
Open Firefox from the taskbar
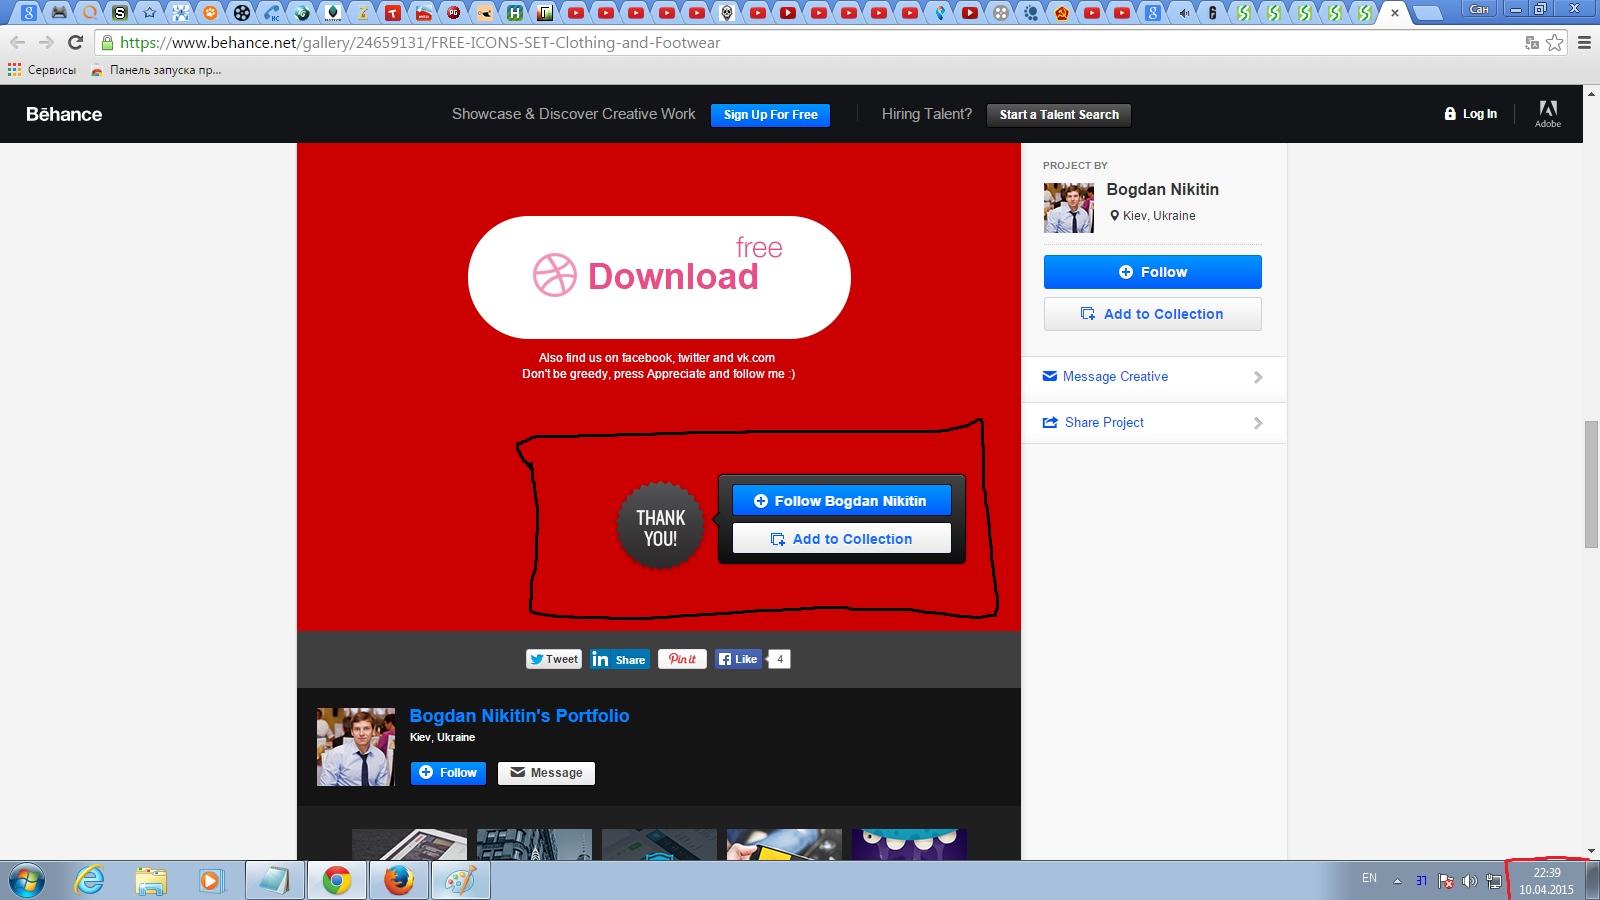pos(399,881)
